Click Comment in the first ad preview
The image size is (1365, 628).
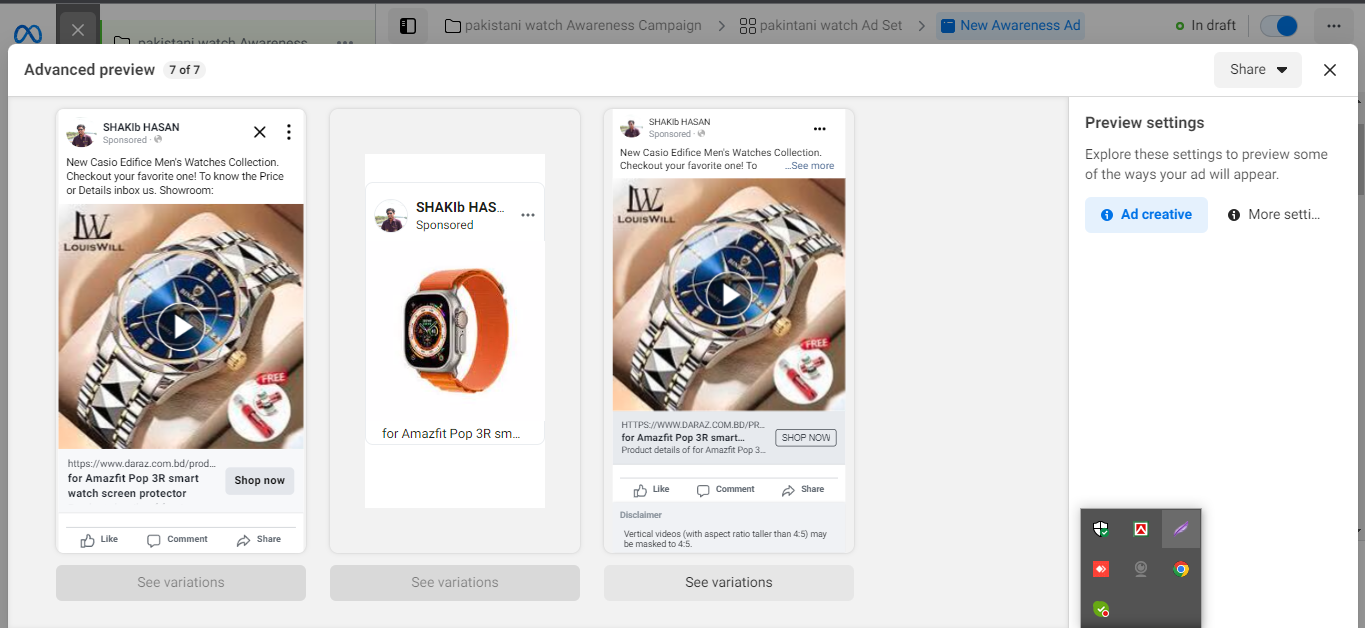coord(177,540)
